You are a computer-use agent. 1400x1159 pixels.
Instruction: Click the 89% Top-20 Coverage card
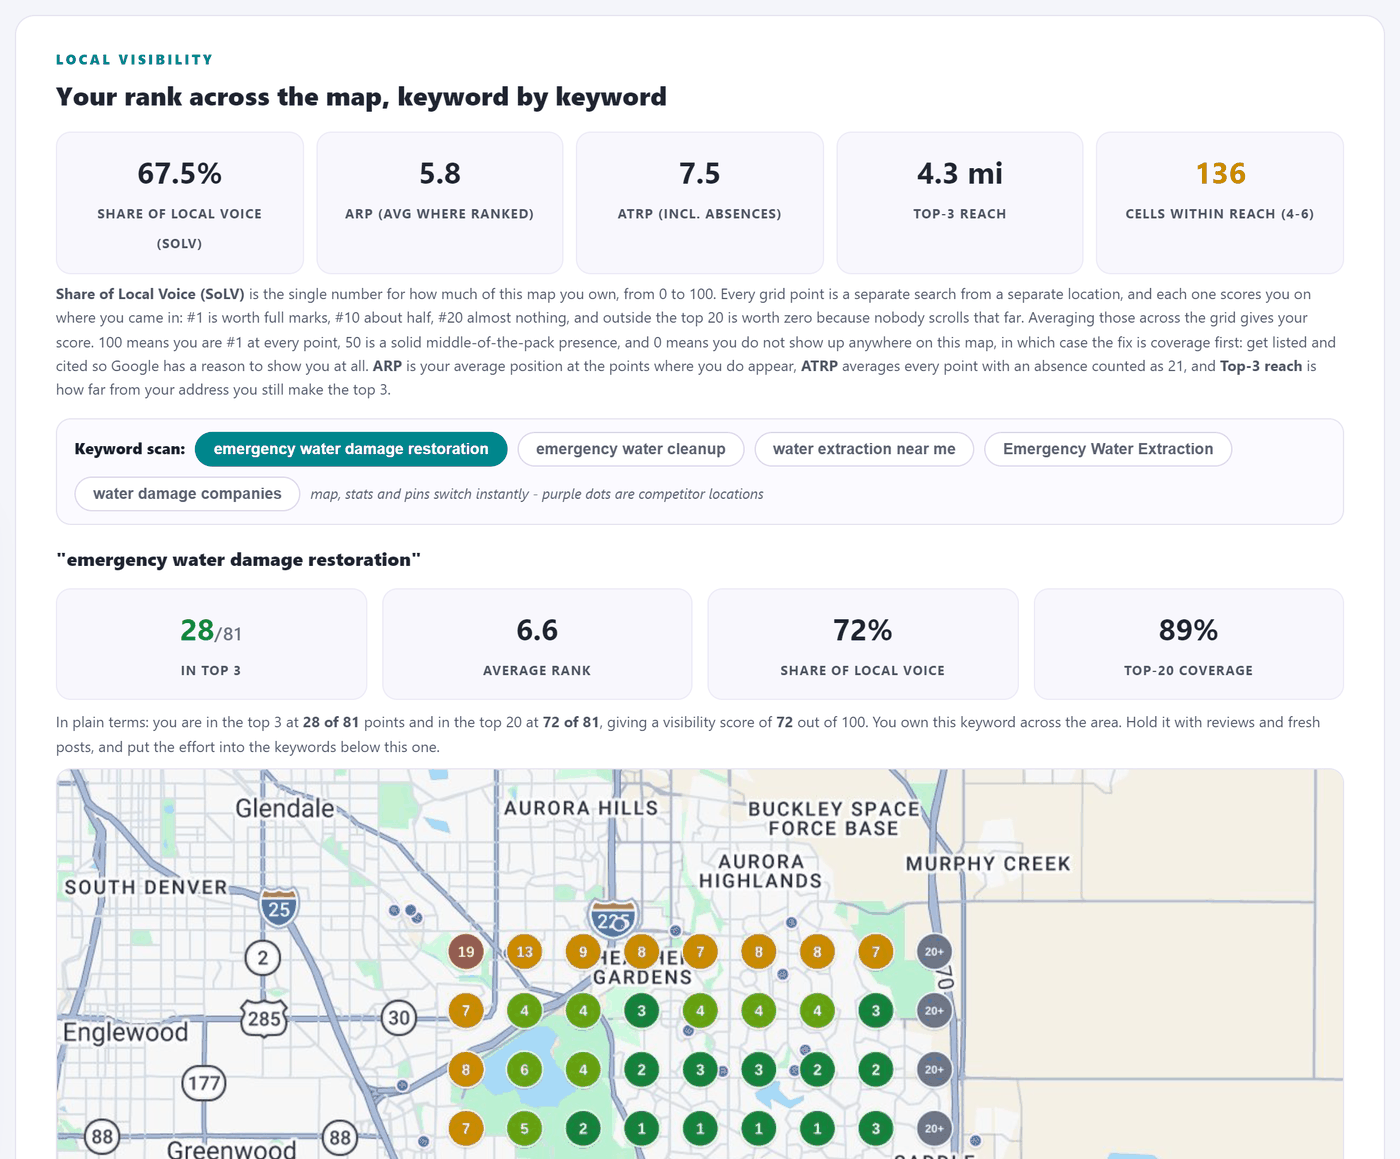(1189, 644)
